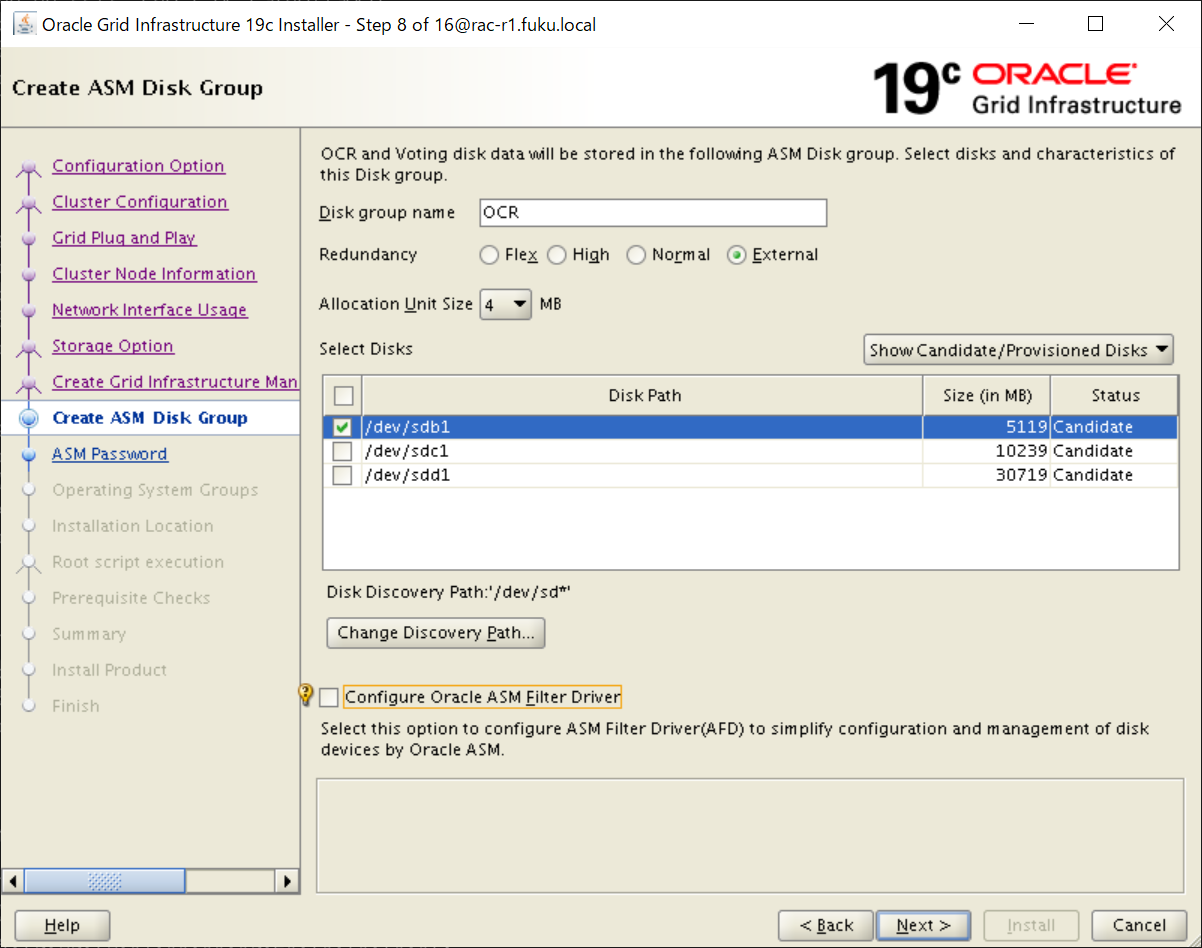This screenshot has width=1202, height=948.
Task: Toggle the select-all disks header checkbox
Action: tap(342, 395)
